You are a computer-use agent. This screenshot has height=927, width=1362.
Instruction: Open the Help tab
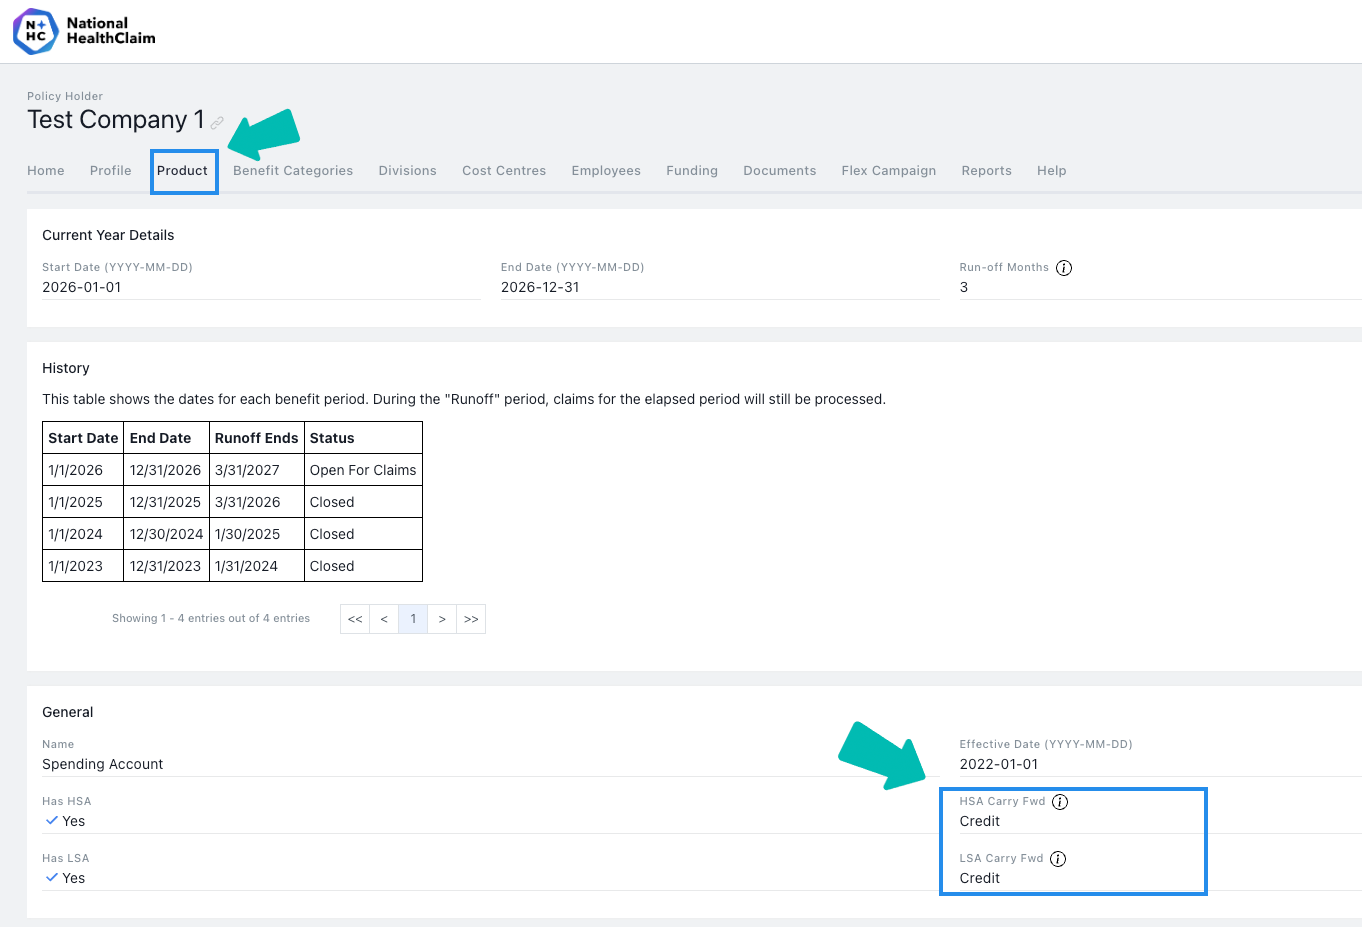(x=1052, y=171)
